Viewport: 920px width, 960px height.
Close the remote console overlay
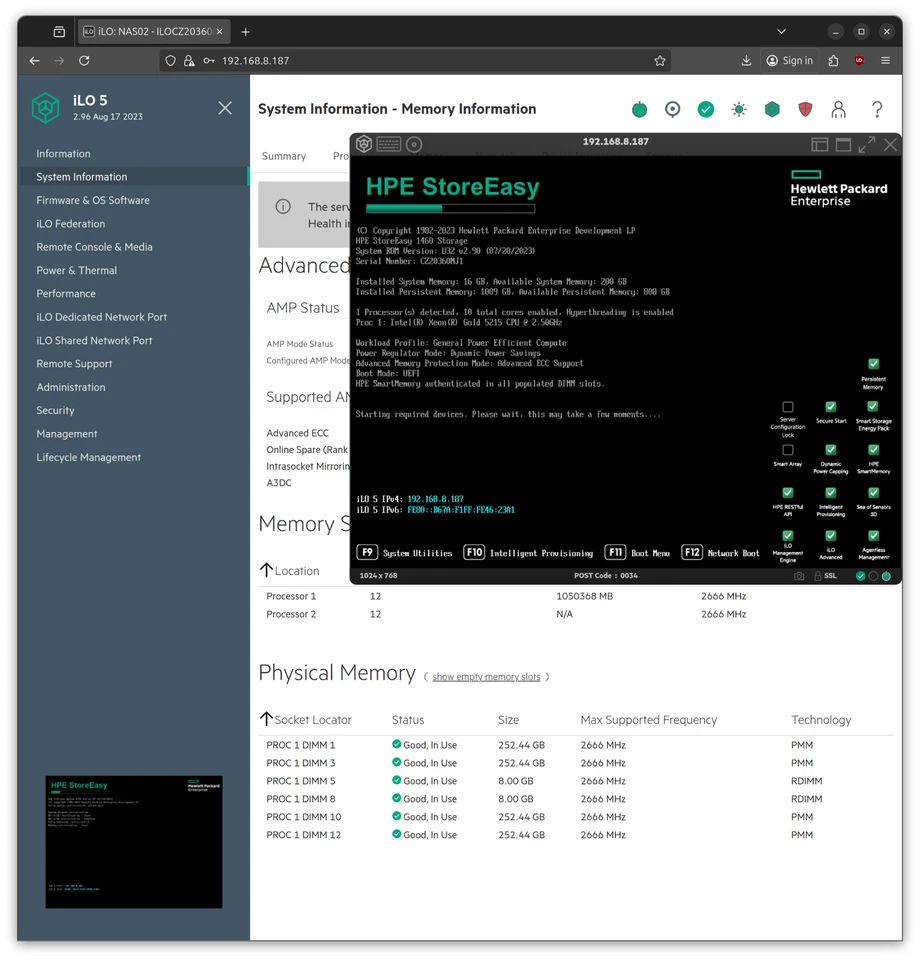pos(890,144)
